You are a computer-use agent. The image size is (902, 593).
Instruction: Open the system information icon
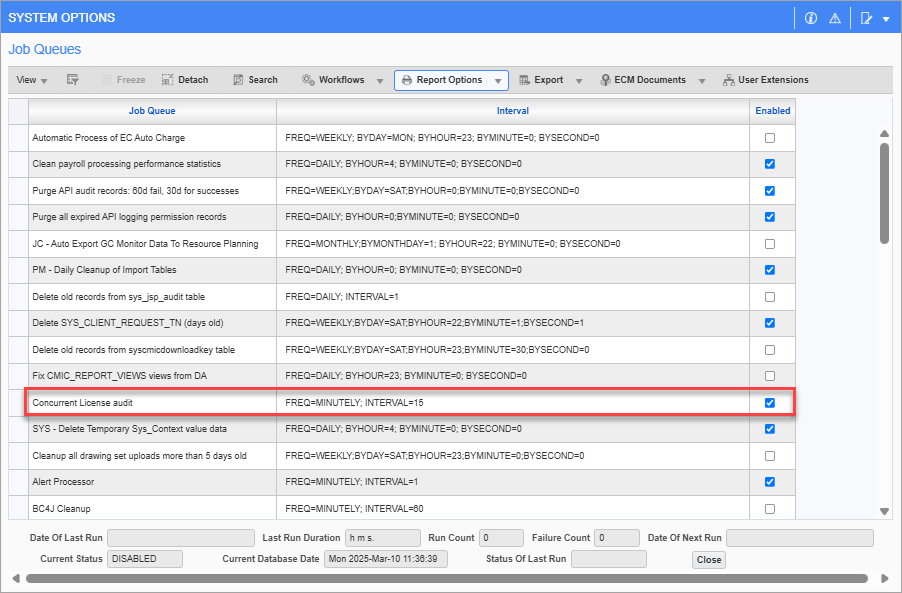click(812, 17)
